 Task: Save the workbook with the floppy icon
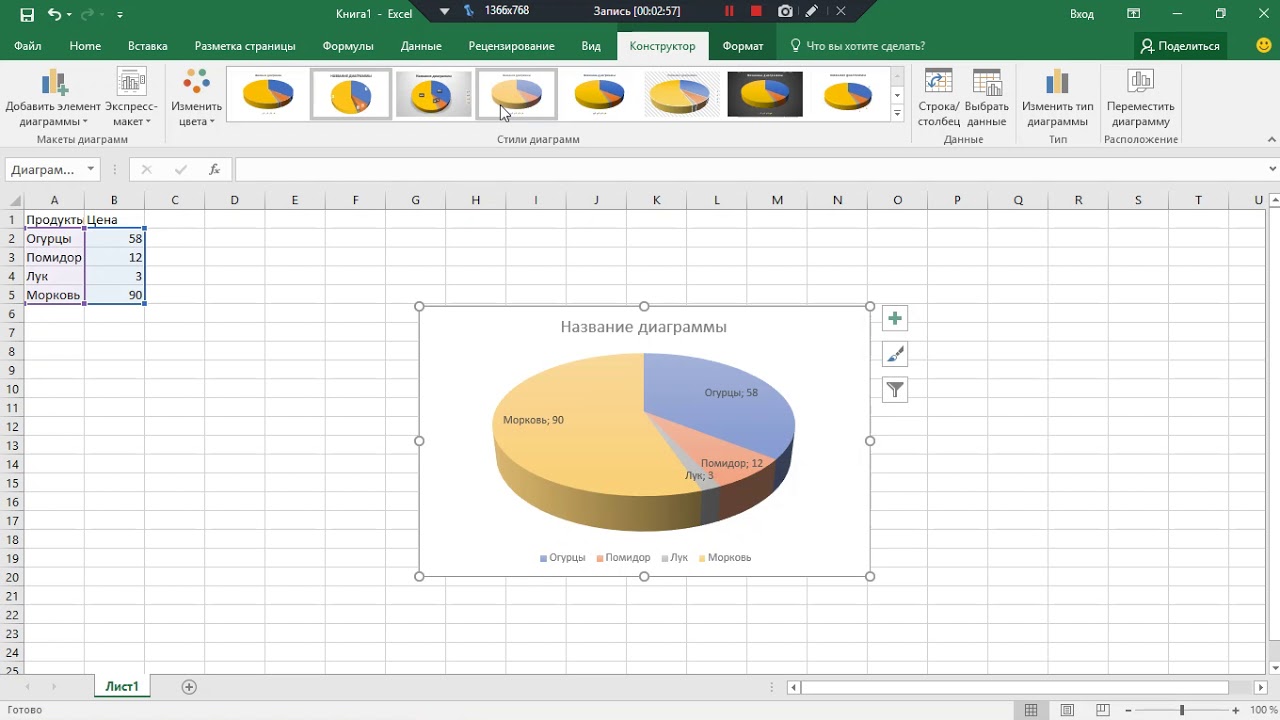27,14
